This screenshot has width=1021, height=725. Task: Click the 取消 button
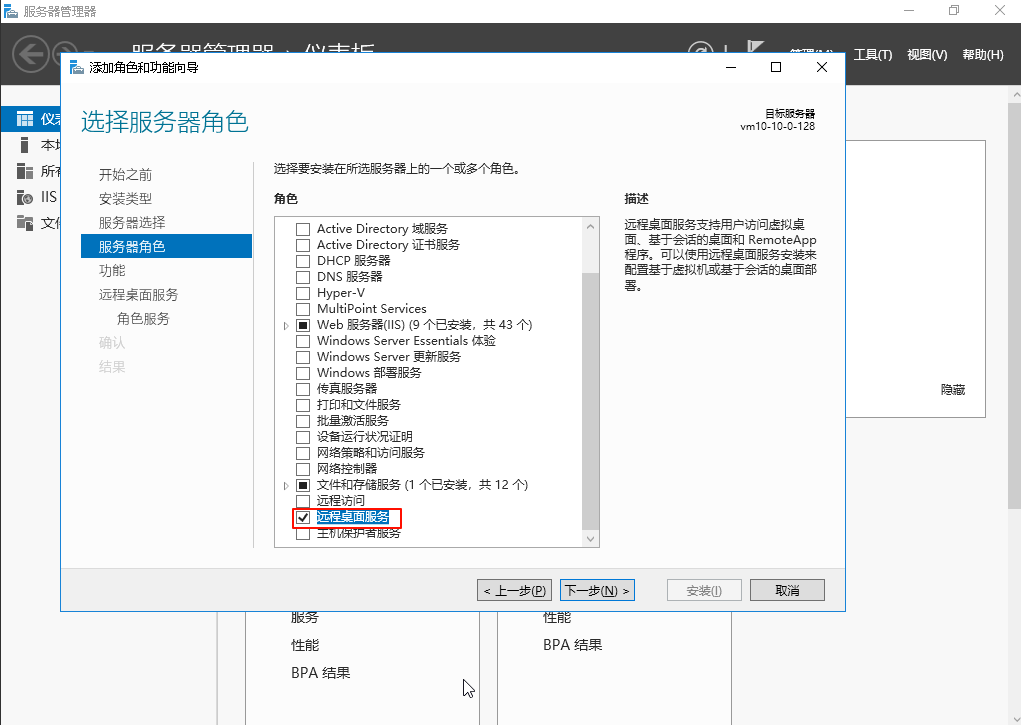tap(787, 590)
